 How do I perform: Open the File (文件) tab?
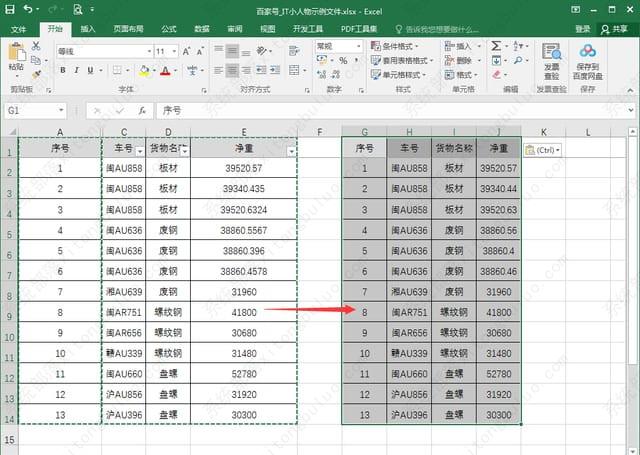[x=18, y=29]
